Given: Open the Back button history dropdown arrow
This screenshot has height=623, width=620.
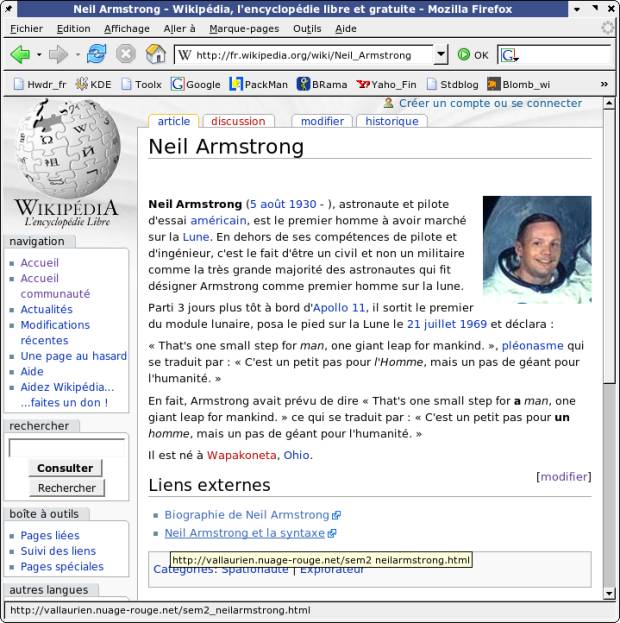Looking at the screenshot, I should (x=37, y=55).
